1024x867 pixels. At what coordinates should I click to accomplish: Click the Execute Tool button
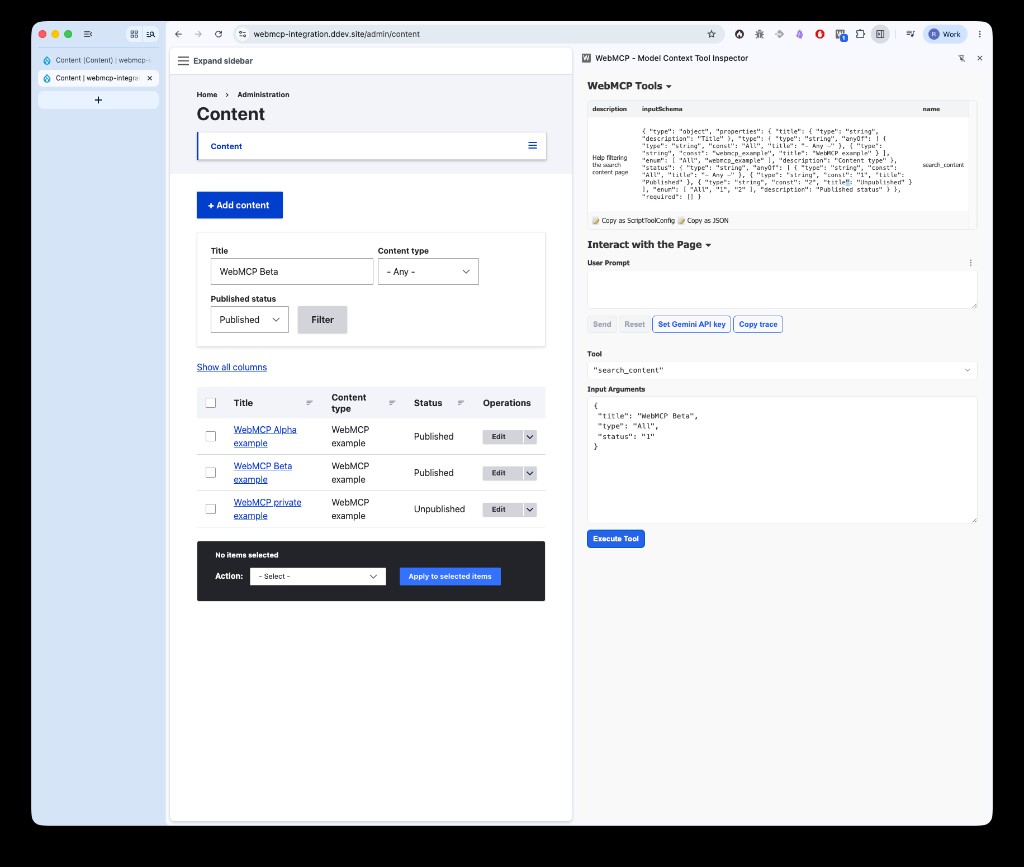616,539
